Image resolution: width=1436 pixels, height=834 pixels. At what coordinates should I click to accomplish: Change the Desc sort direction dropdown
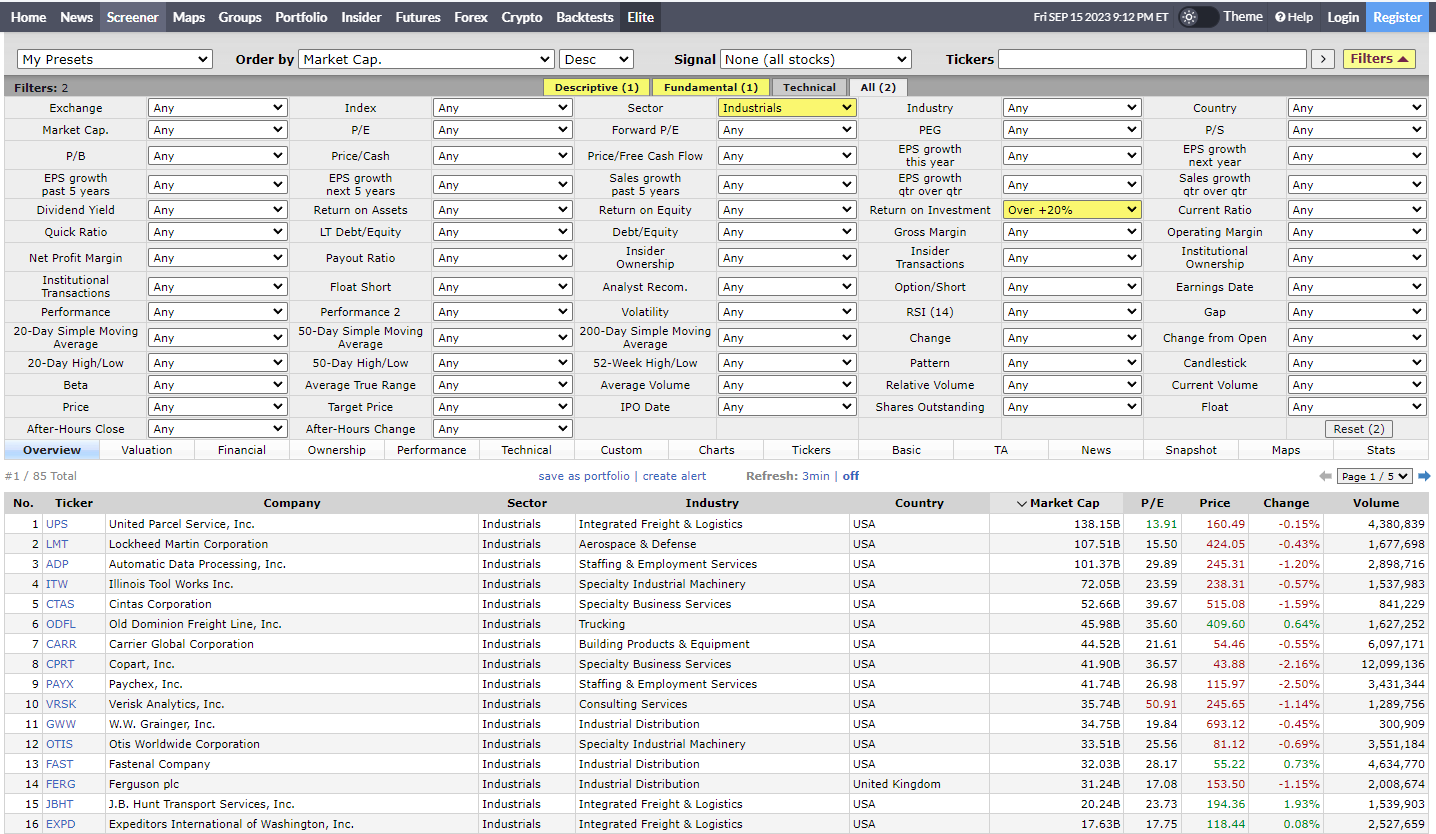point(596,59)
